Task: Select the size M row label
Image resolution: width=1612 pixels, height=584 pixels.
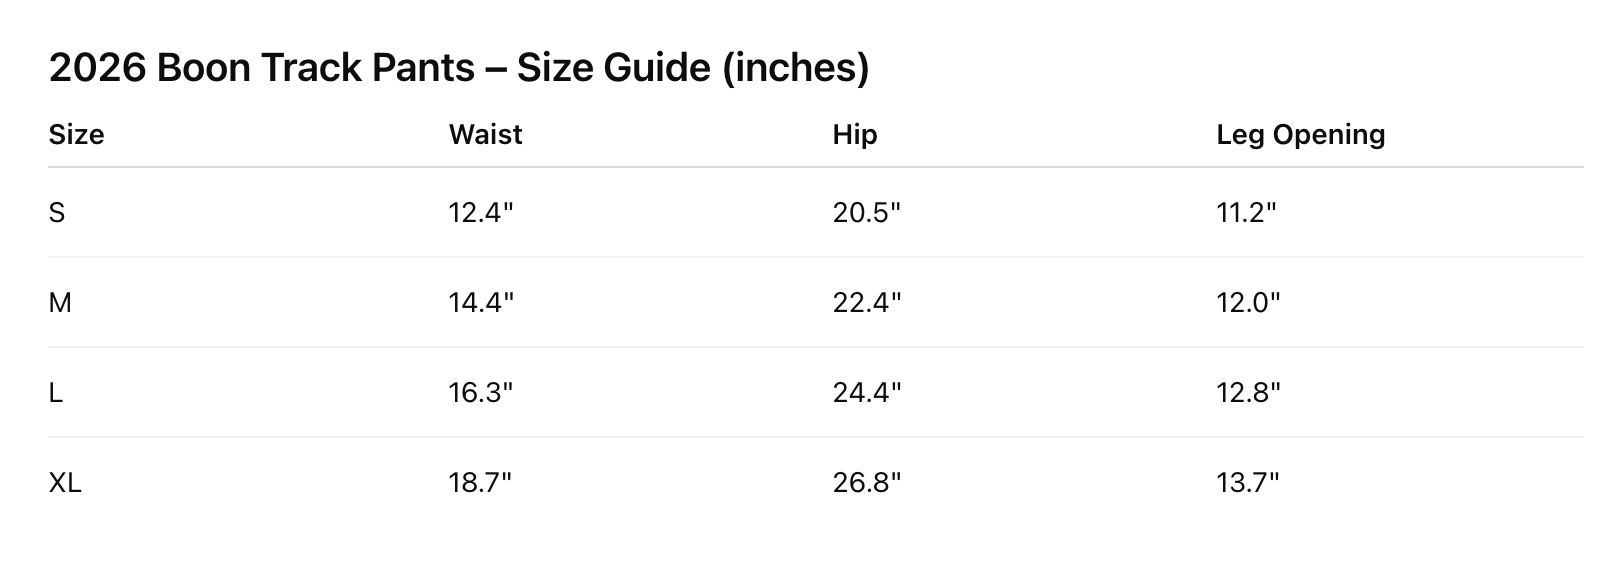Action: tap(60, 302)
